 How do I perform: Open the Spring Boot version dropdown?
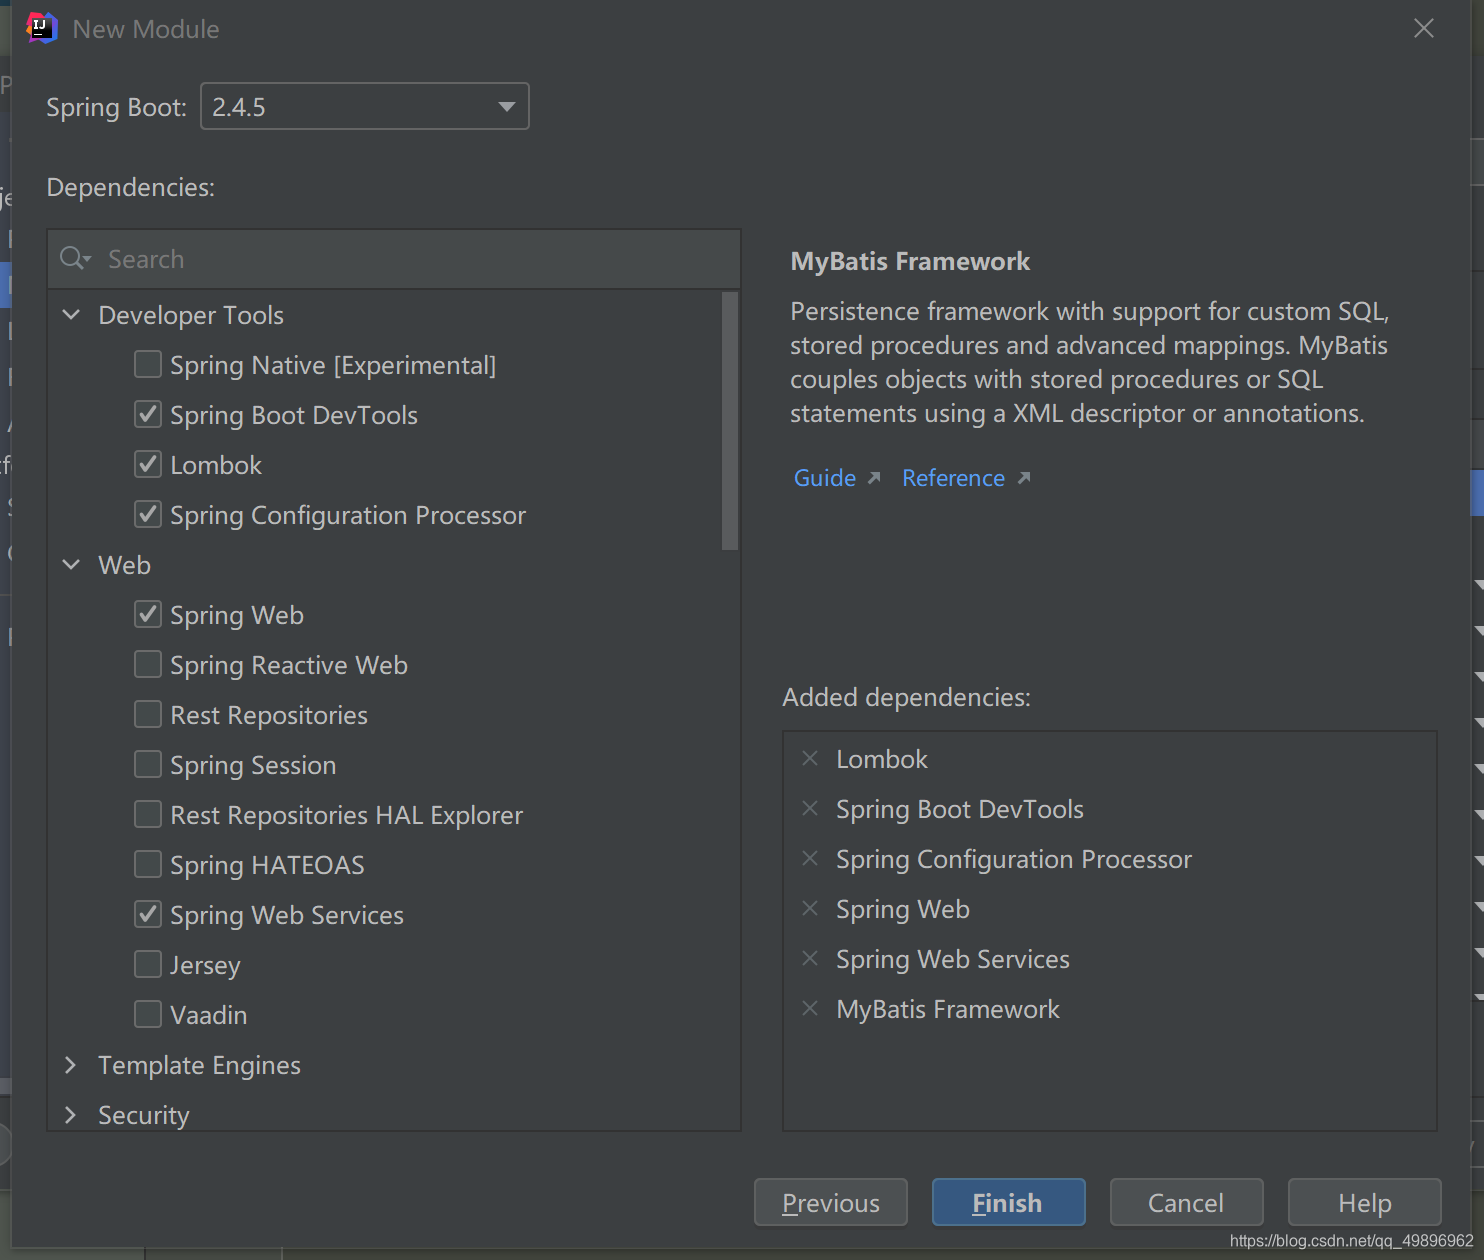click(x=365, y=106)
